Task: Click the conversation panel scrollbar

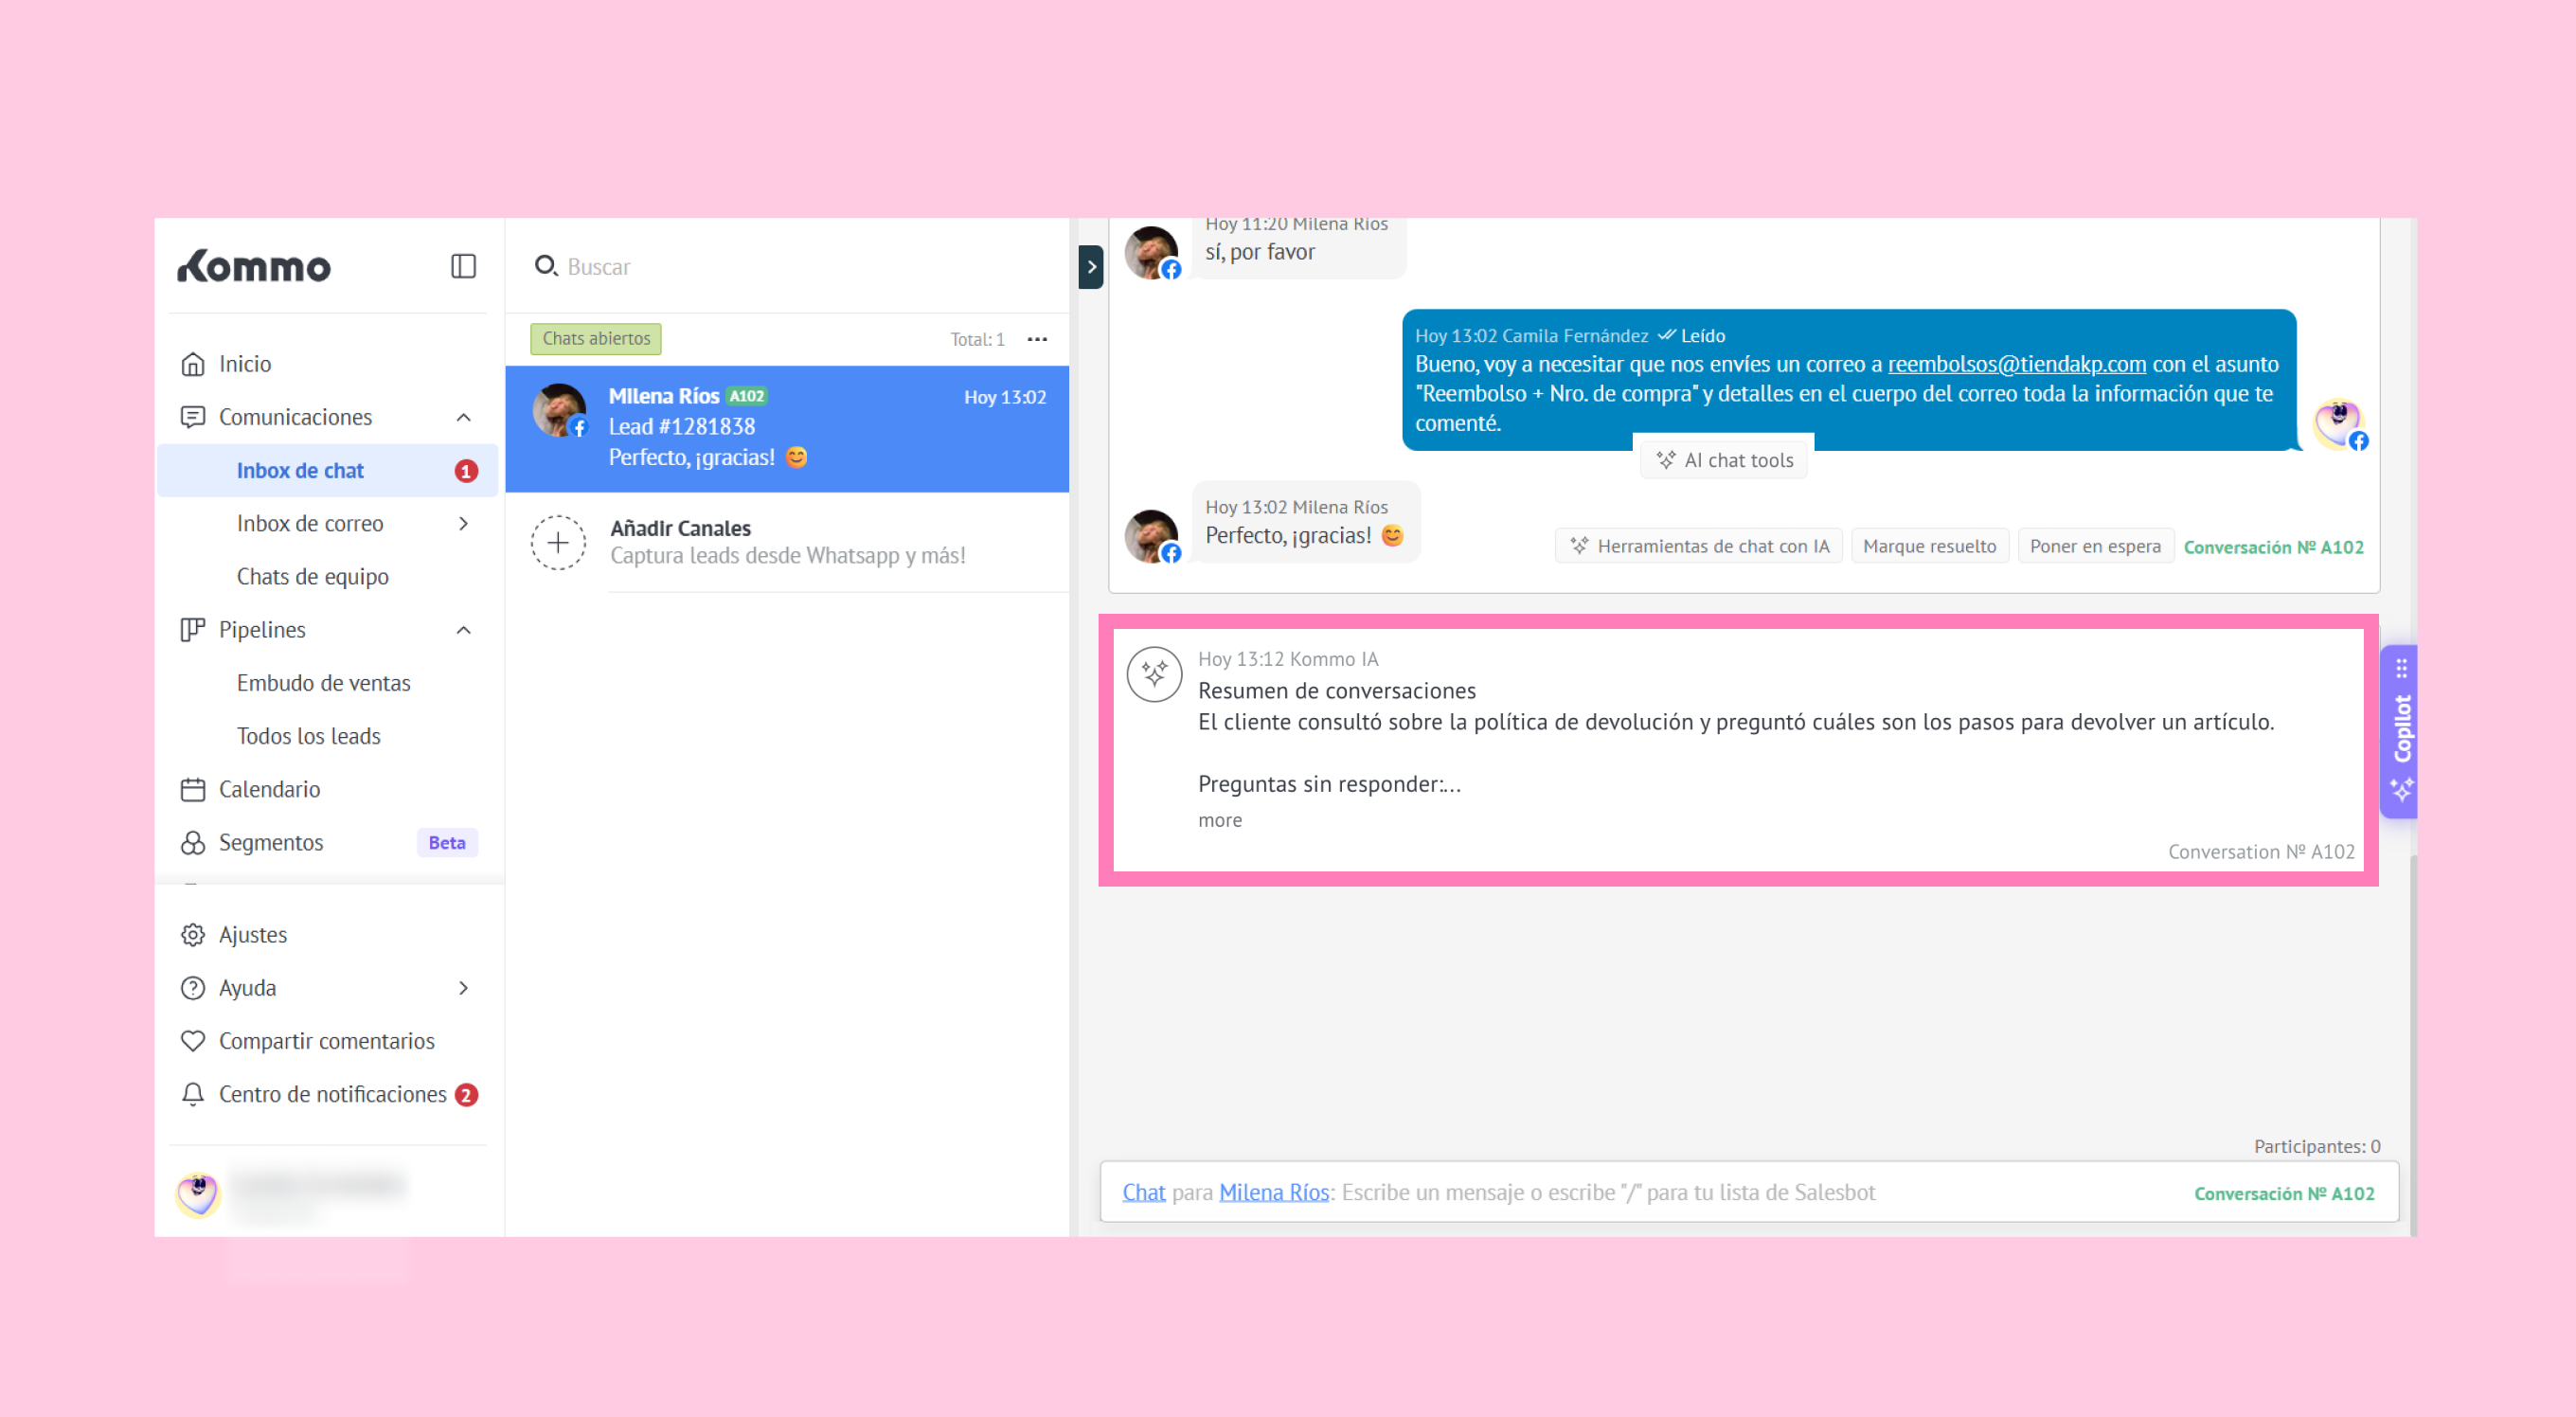Action: coord(2413,1045)
